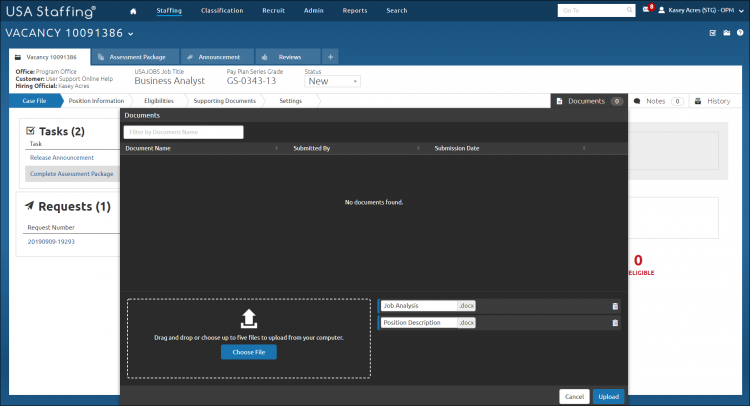The image size is (750, 406).
Task: Open the Staffing menu
Action: coord(169,11)
